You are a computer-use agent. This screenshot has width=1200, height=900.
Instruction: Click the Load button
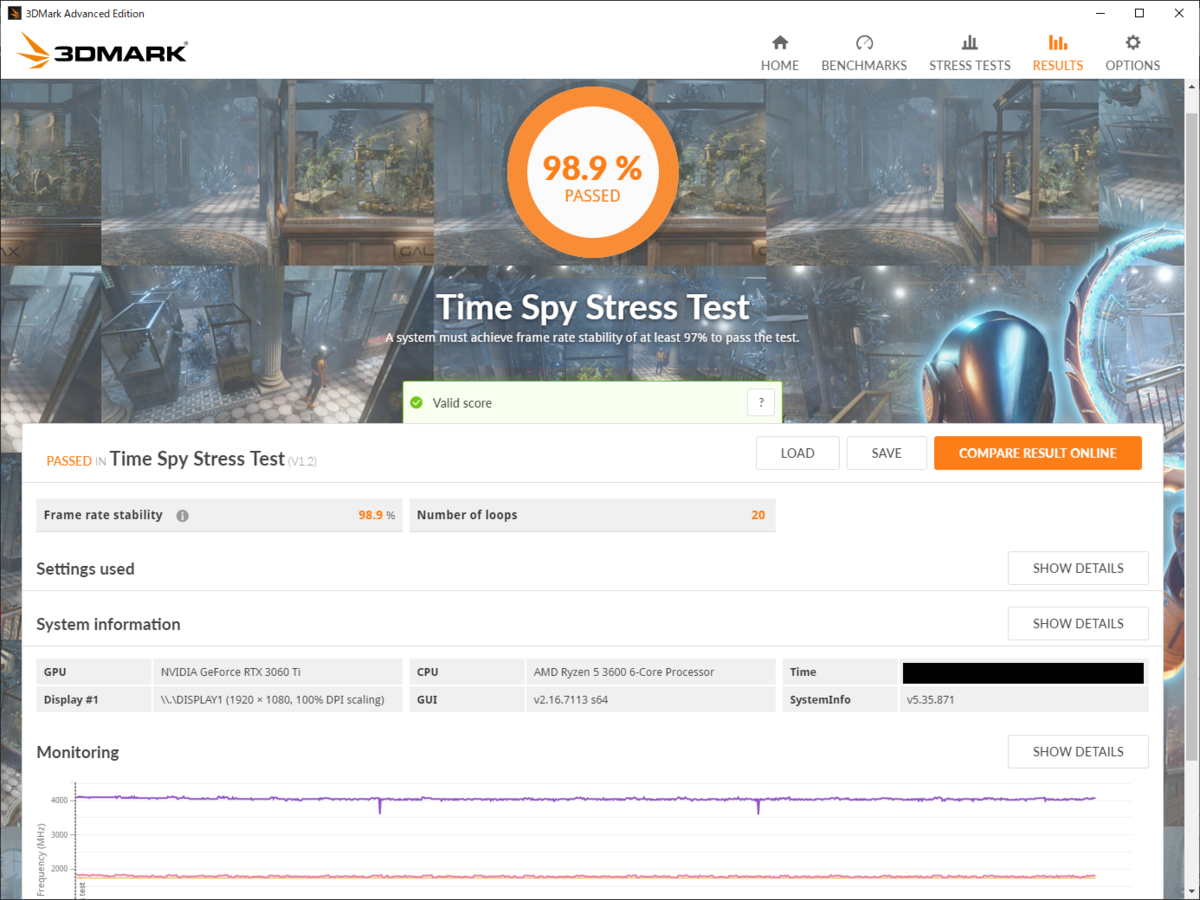coord(798,453)
